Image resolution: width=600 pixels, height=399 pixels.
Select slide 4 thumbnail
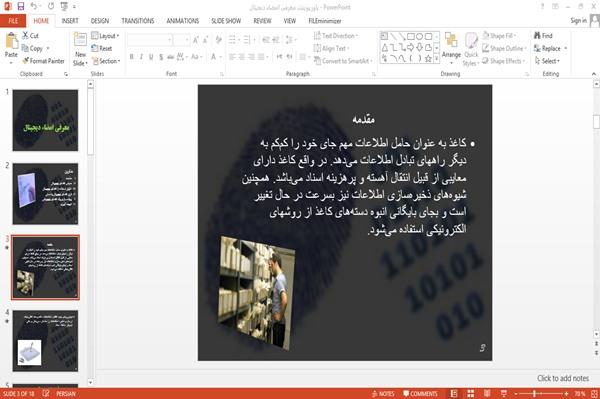(x=45, y=341)
